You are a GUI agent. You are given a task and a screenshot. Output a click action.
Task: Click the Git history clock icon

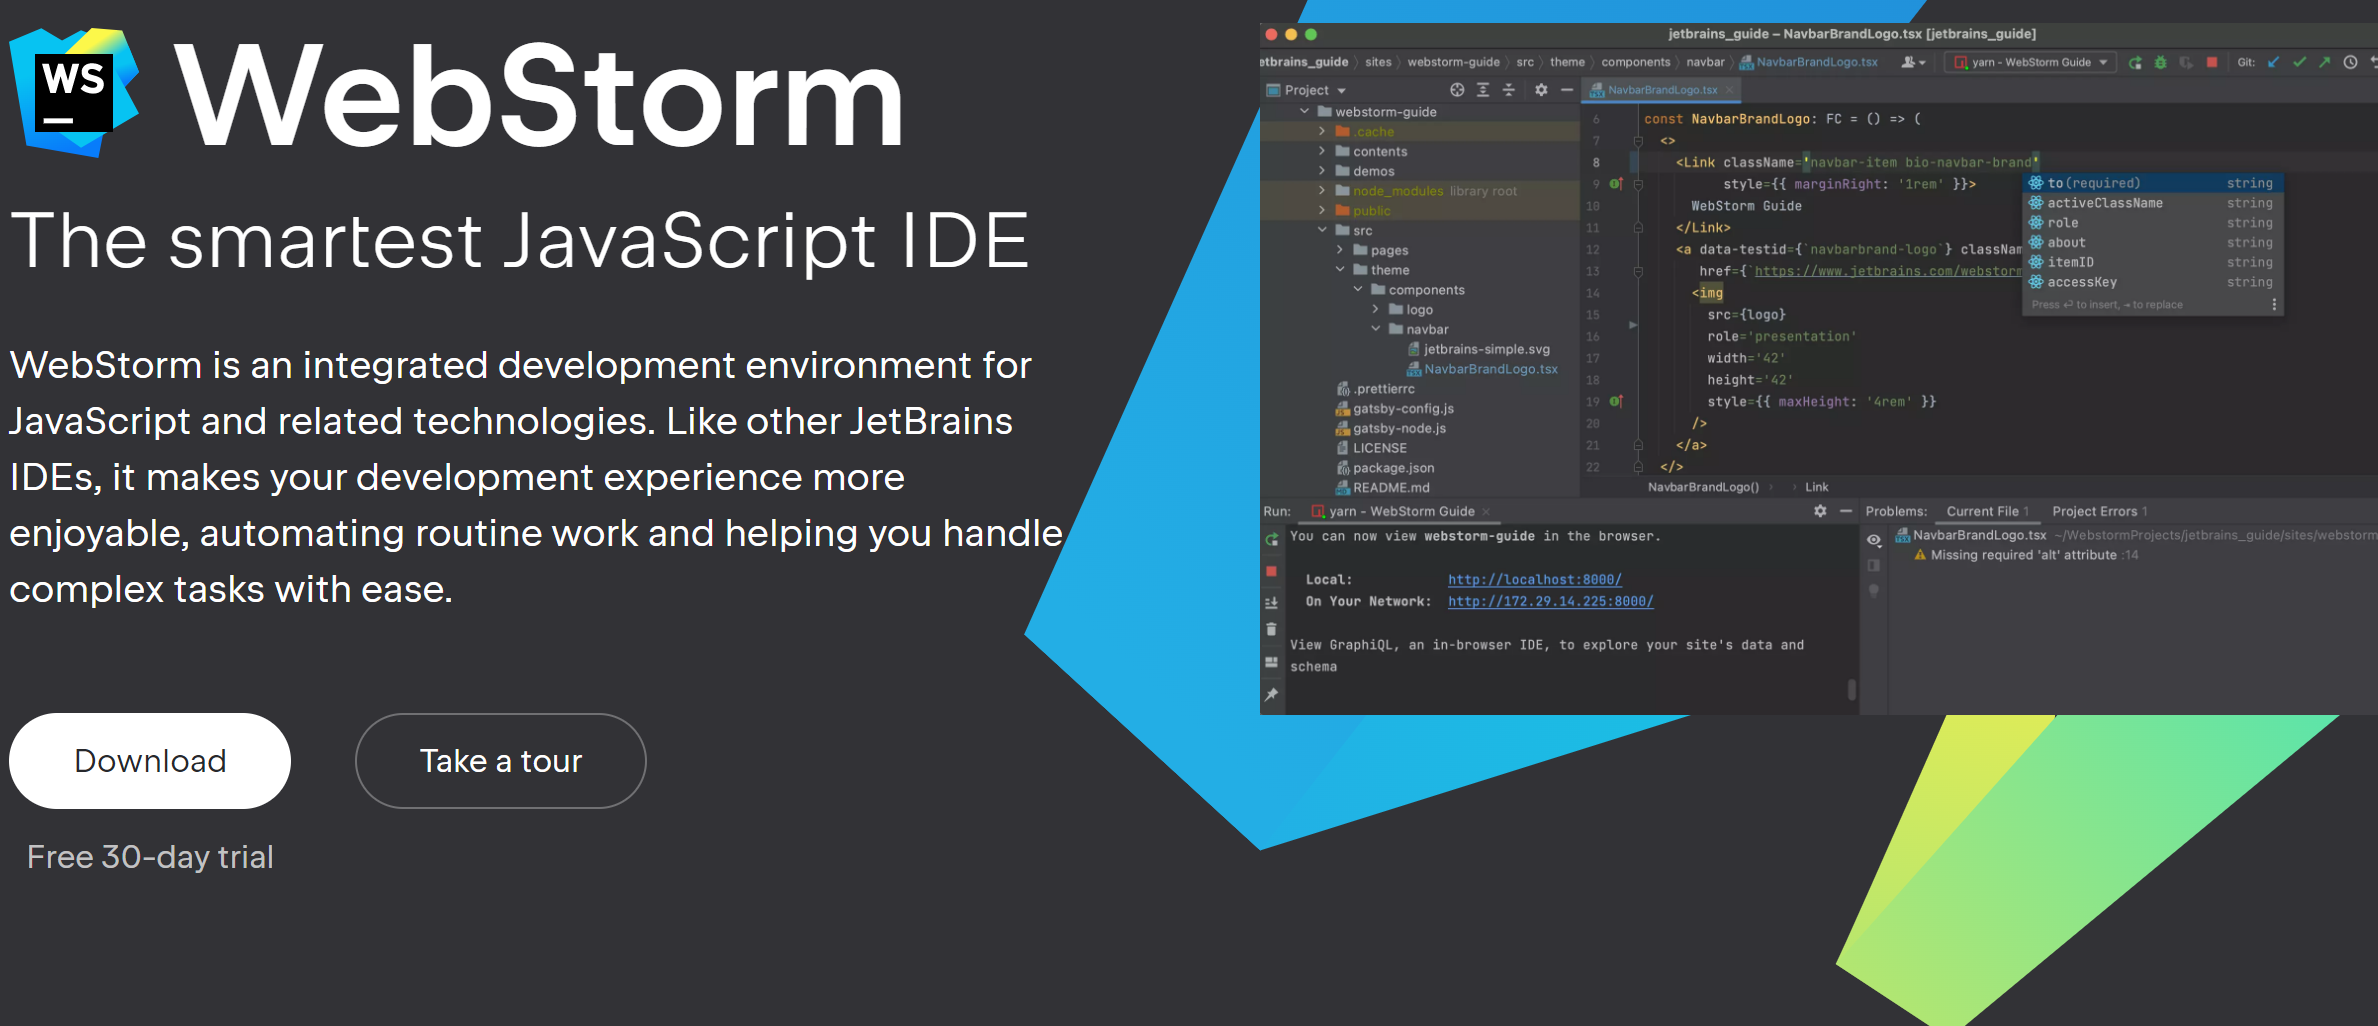pyautogui.click(x=2350, y=62)
